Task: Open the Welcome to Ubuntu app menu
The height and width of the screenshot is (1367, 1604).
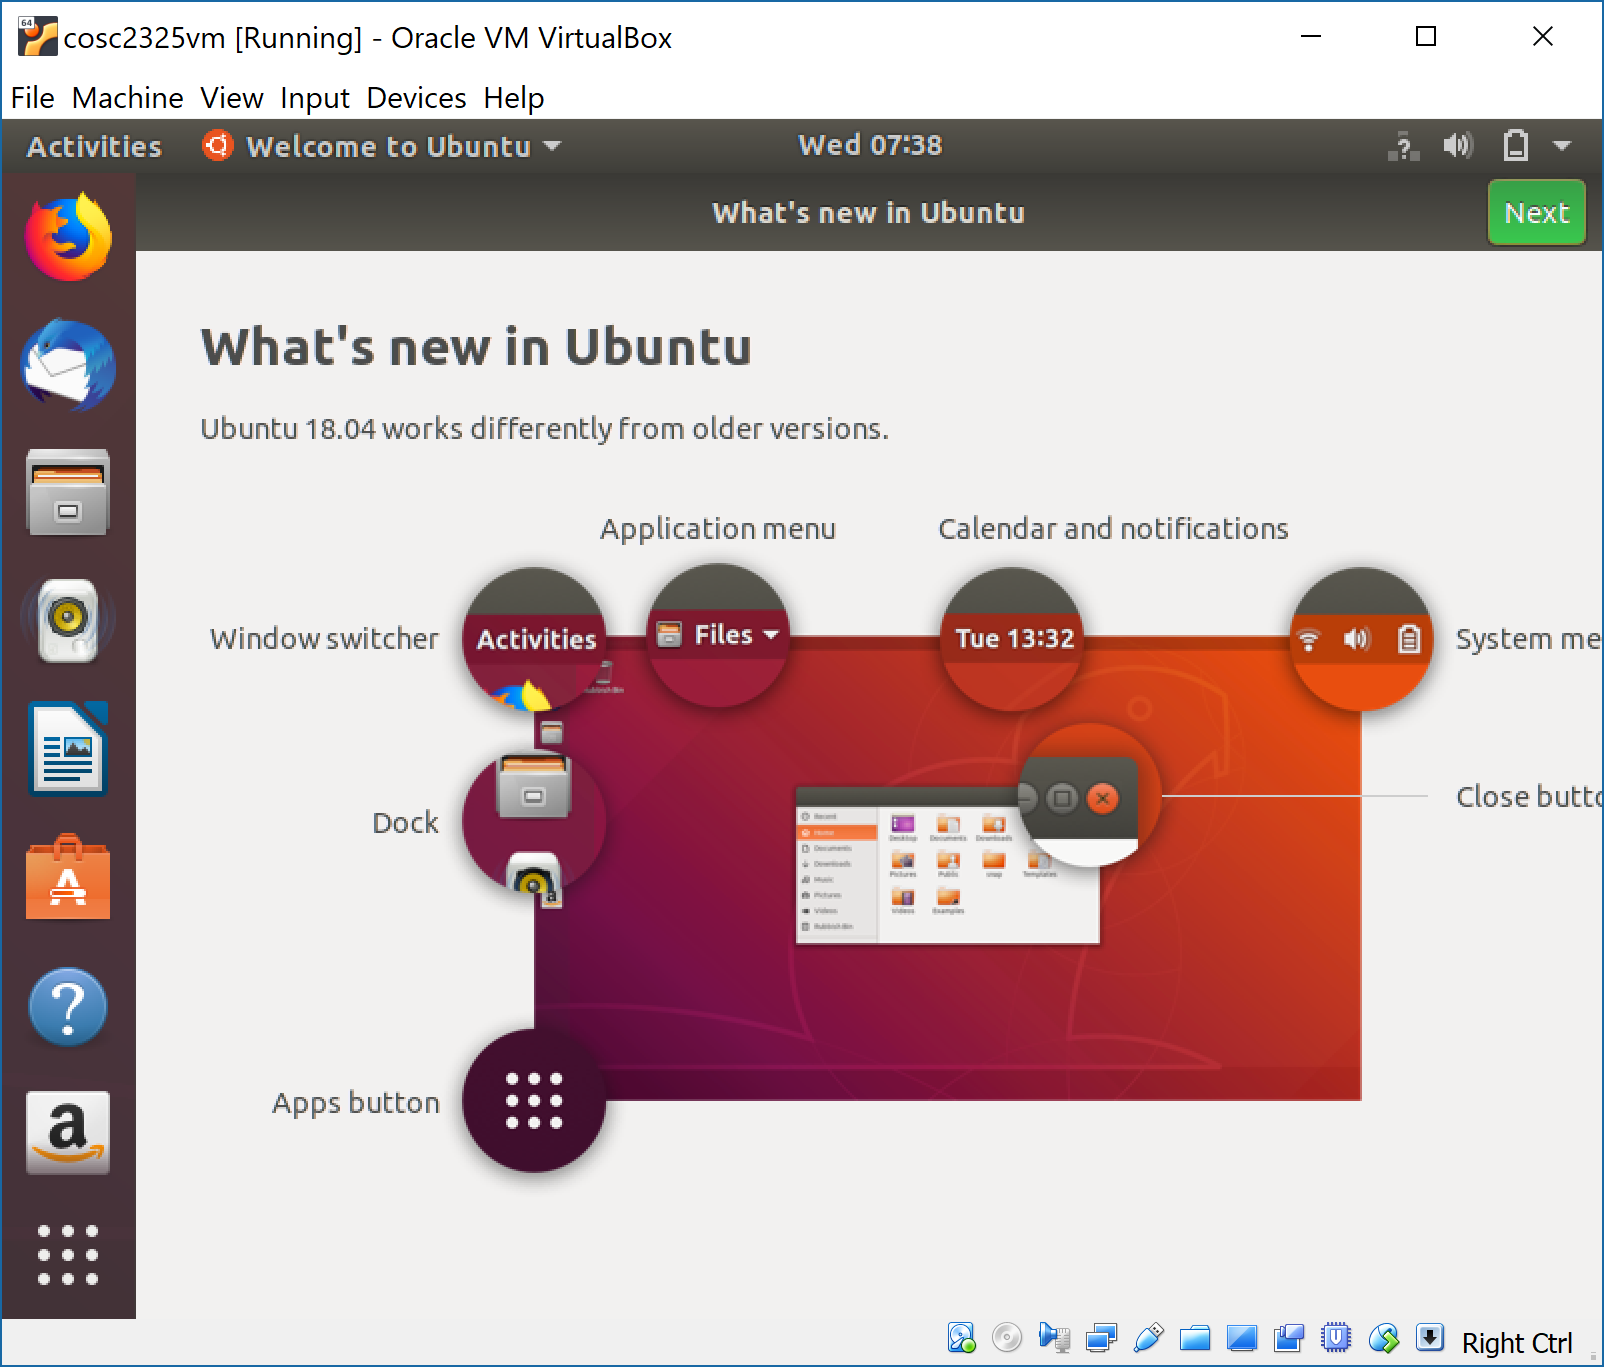Action: click(x=382, y=146)
